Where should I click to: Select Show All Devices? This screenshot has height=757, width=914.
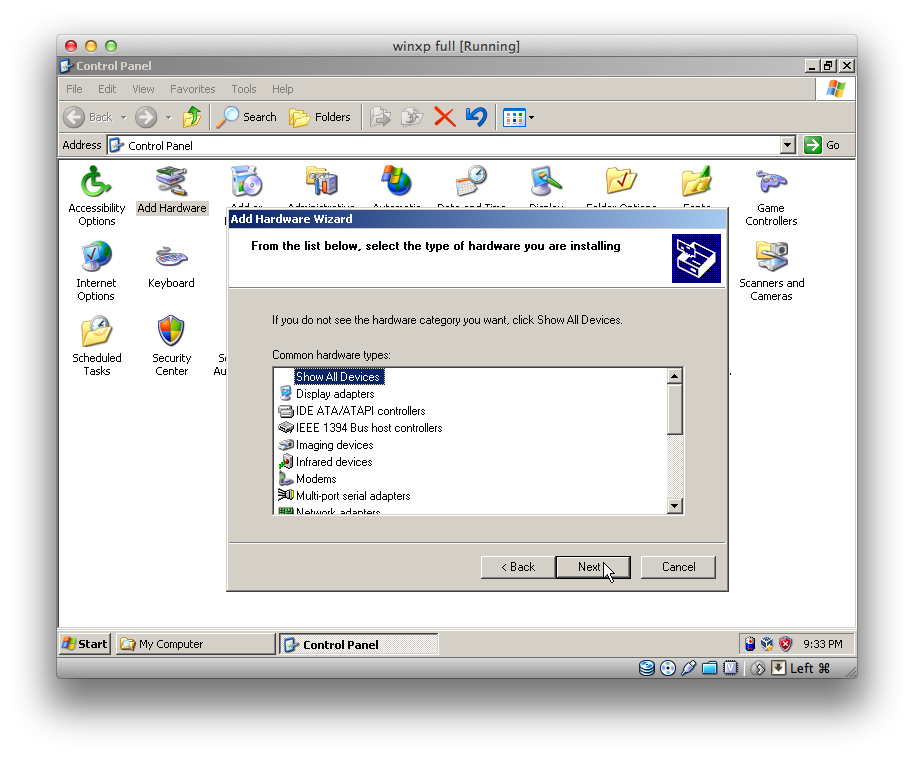tap(339, 376)
